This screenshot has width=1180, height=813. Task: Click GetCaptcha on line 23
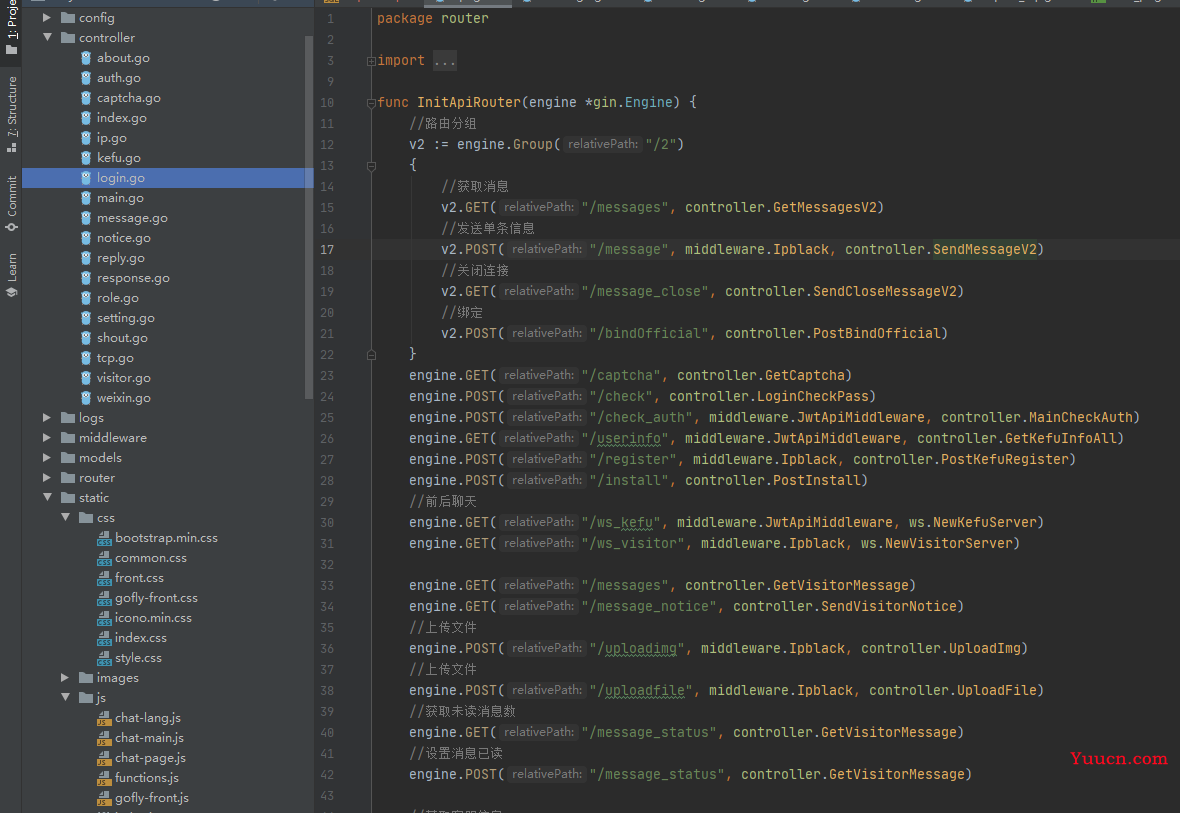[x=804, y=375]
